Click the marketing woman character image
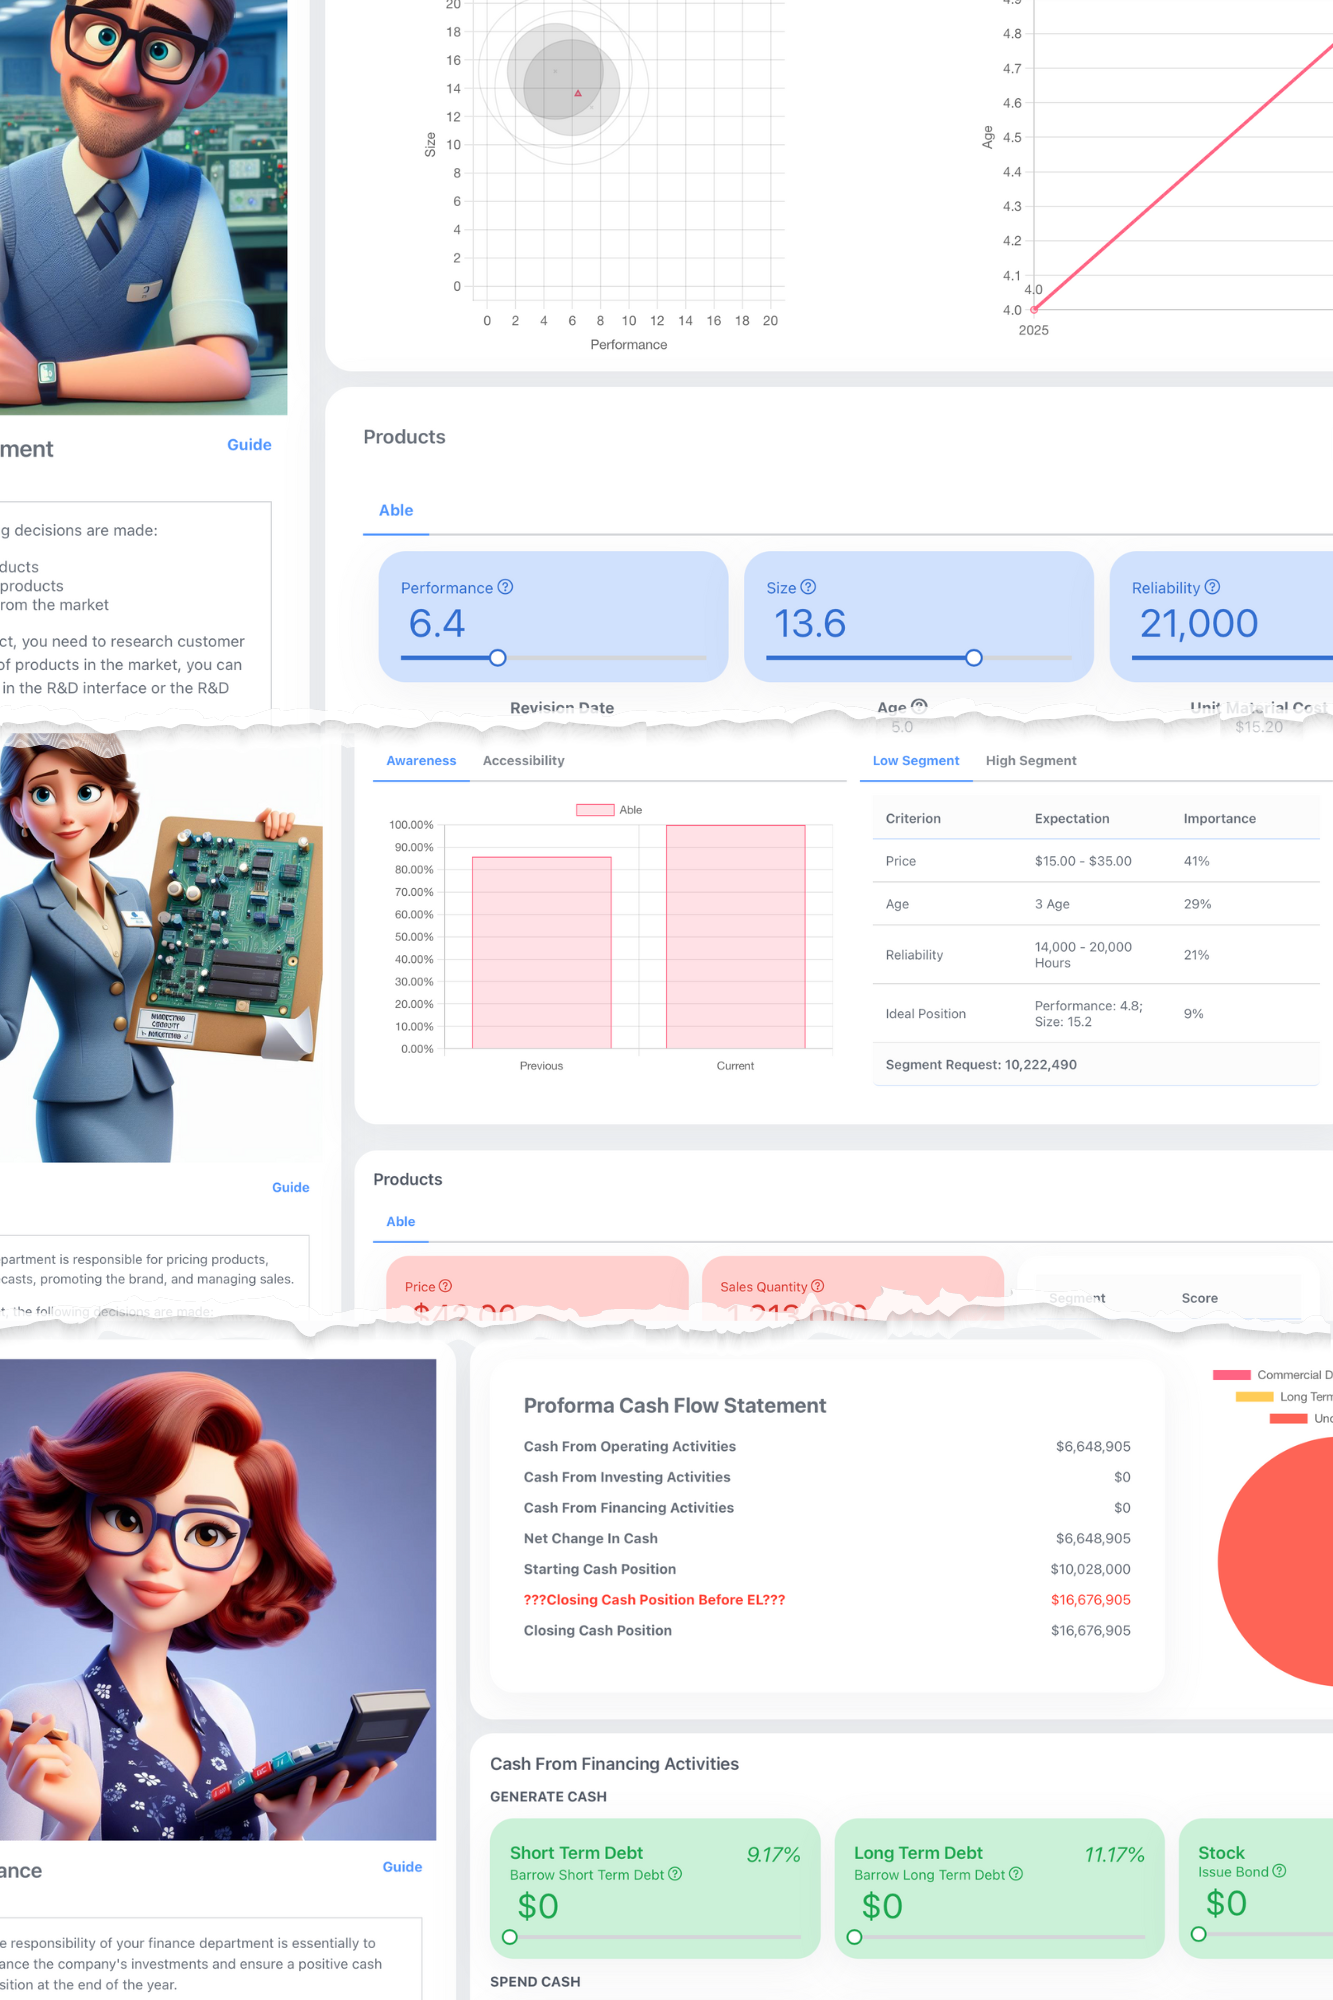This screenshot has width=1333, height=2000. pyautogui.click(x=160, y=945)
